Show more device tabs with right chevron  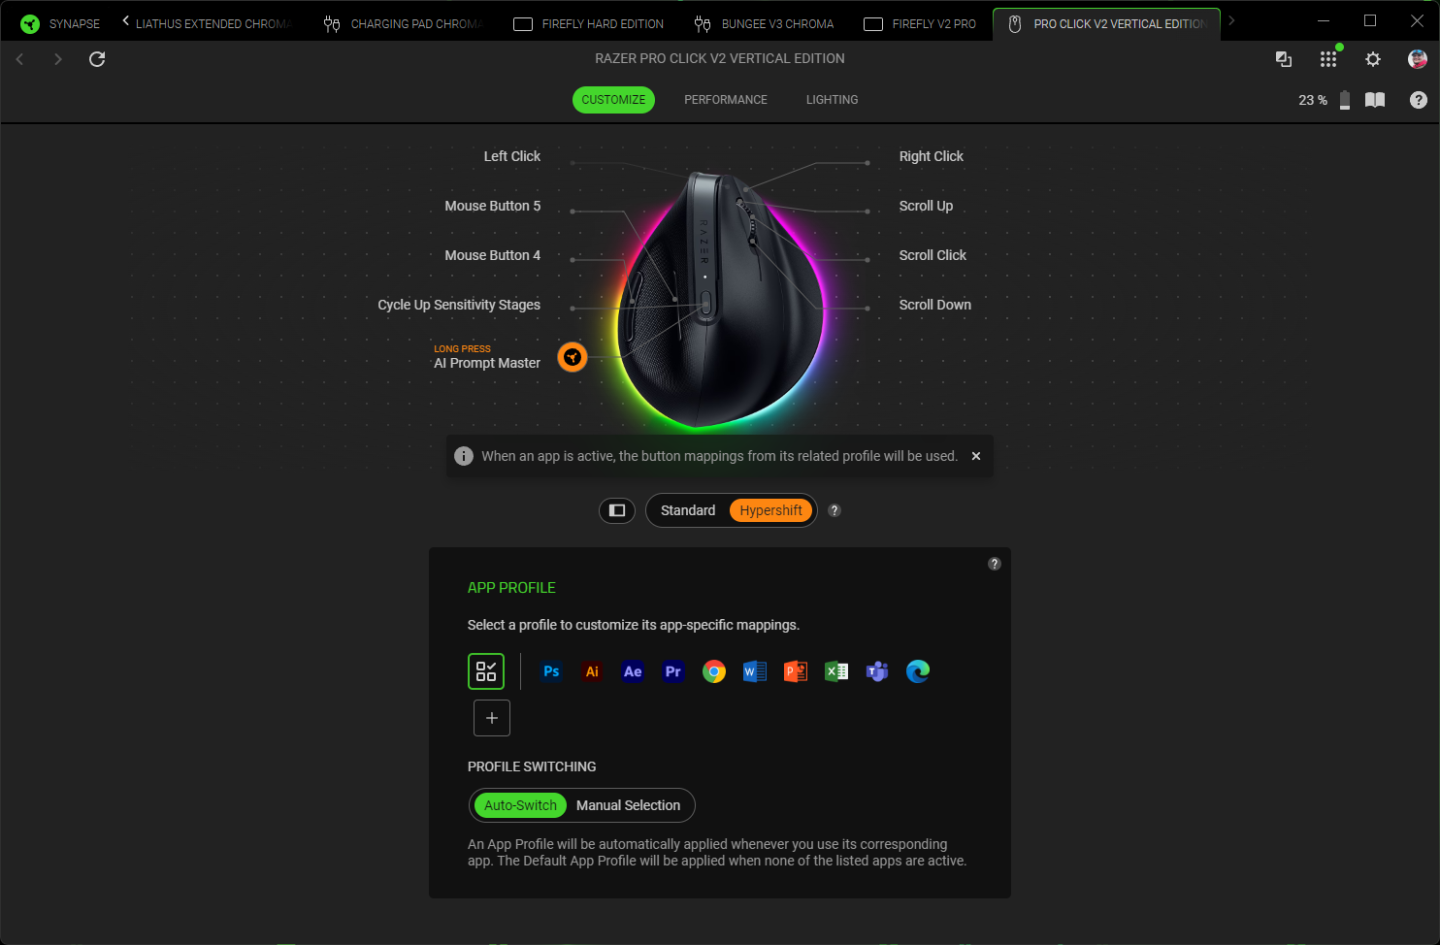coord(1231,21)
